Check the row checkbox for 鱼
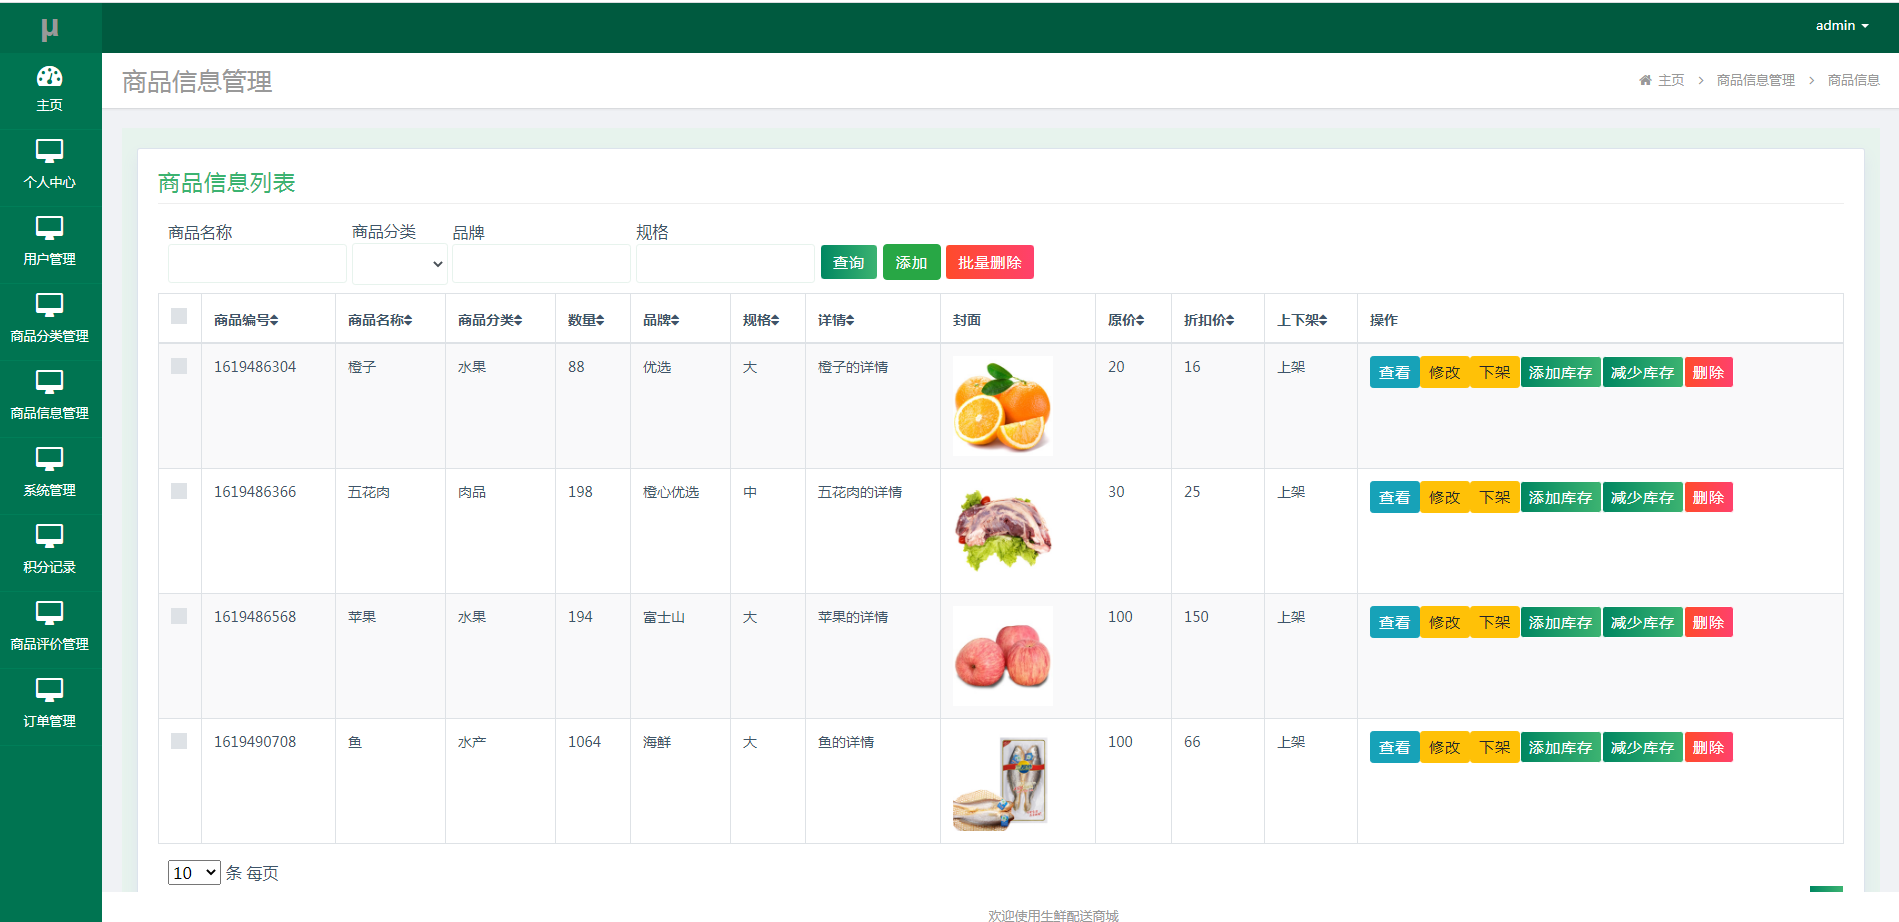This screenshot has width=1899, height=922. pyautogui.click(x=179, y=741)
